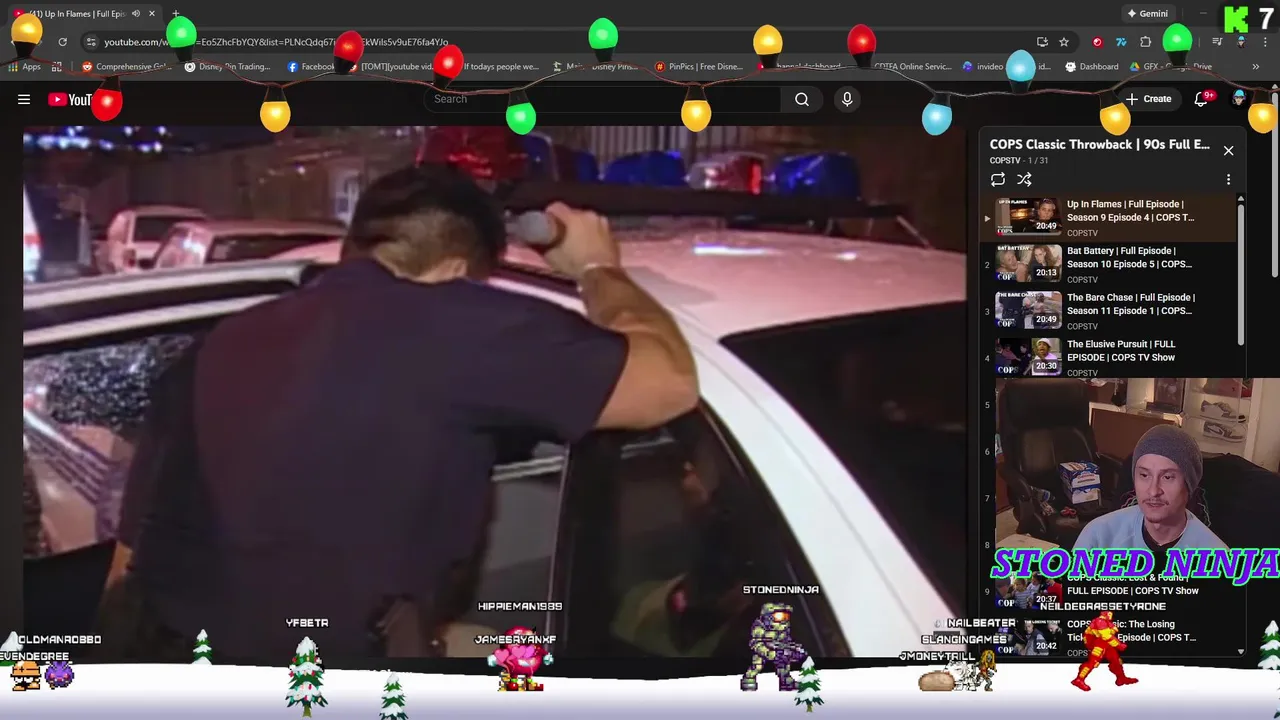The height and width of the screenshot is (720, 1280).
Task: Open the PinPics Free Disney bookmark
Action: (x=697, y=67)
